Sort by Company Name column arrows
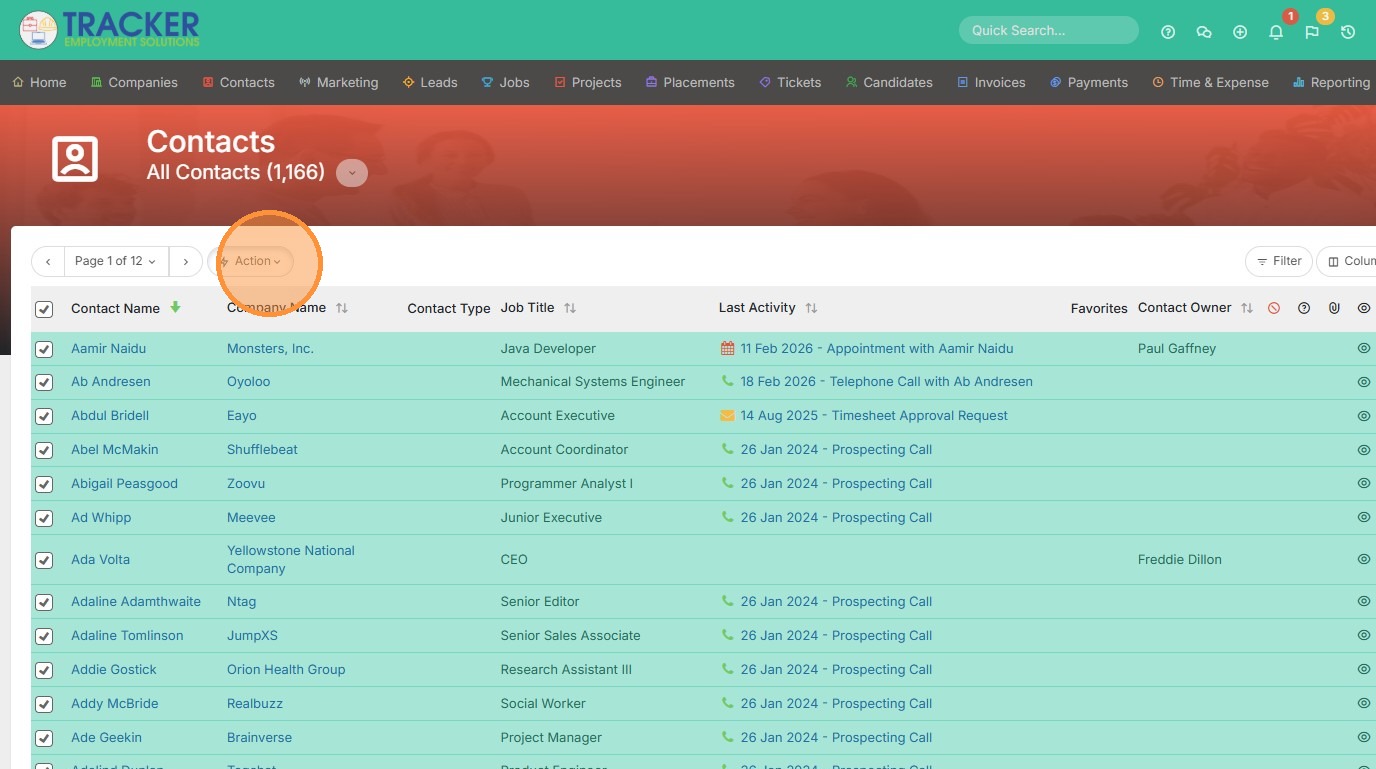Viewport: 1376px width, 769px height. click(342, 308)
